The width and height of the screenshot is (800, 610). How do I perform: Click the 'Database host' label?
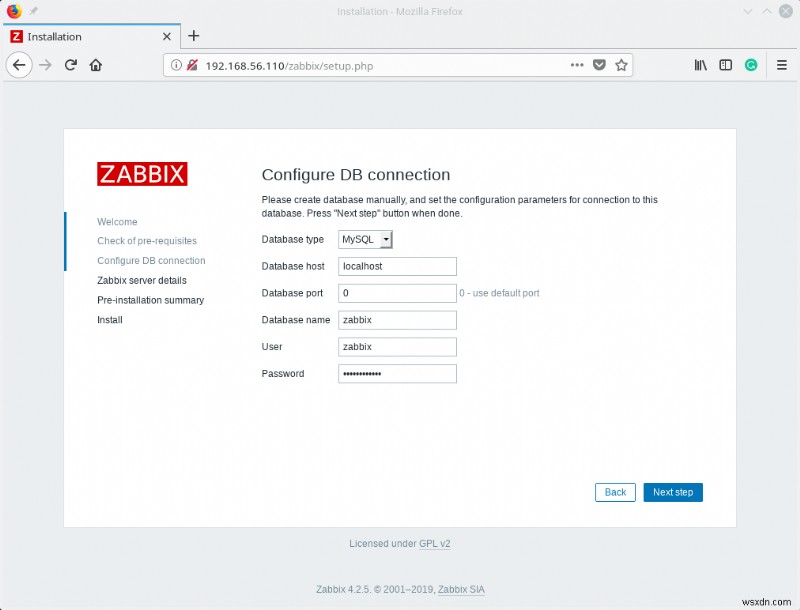click(x=293, y=266)
